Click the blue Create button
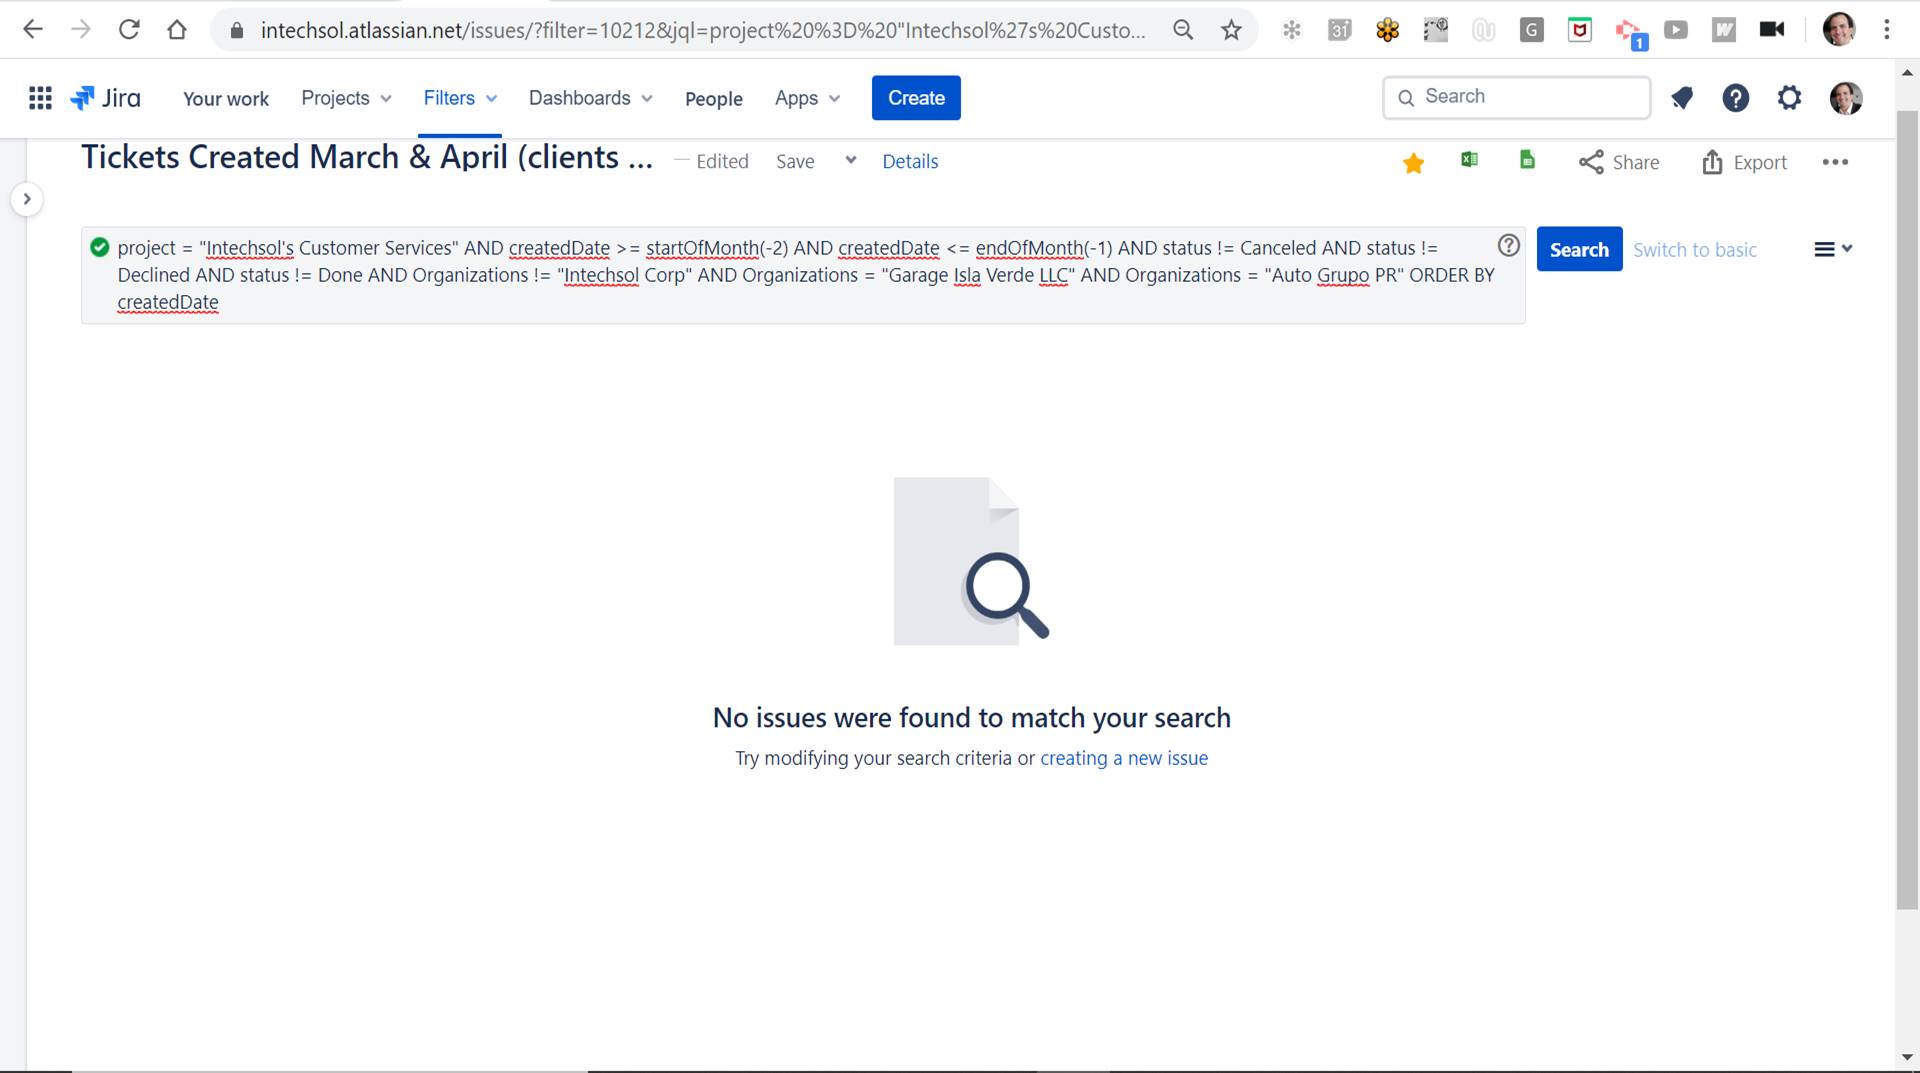 [916, 98]
